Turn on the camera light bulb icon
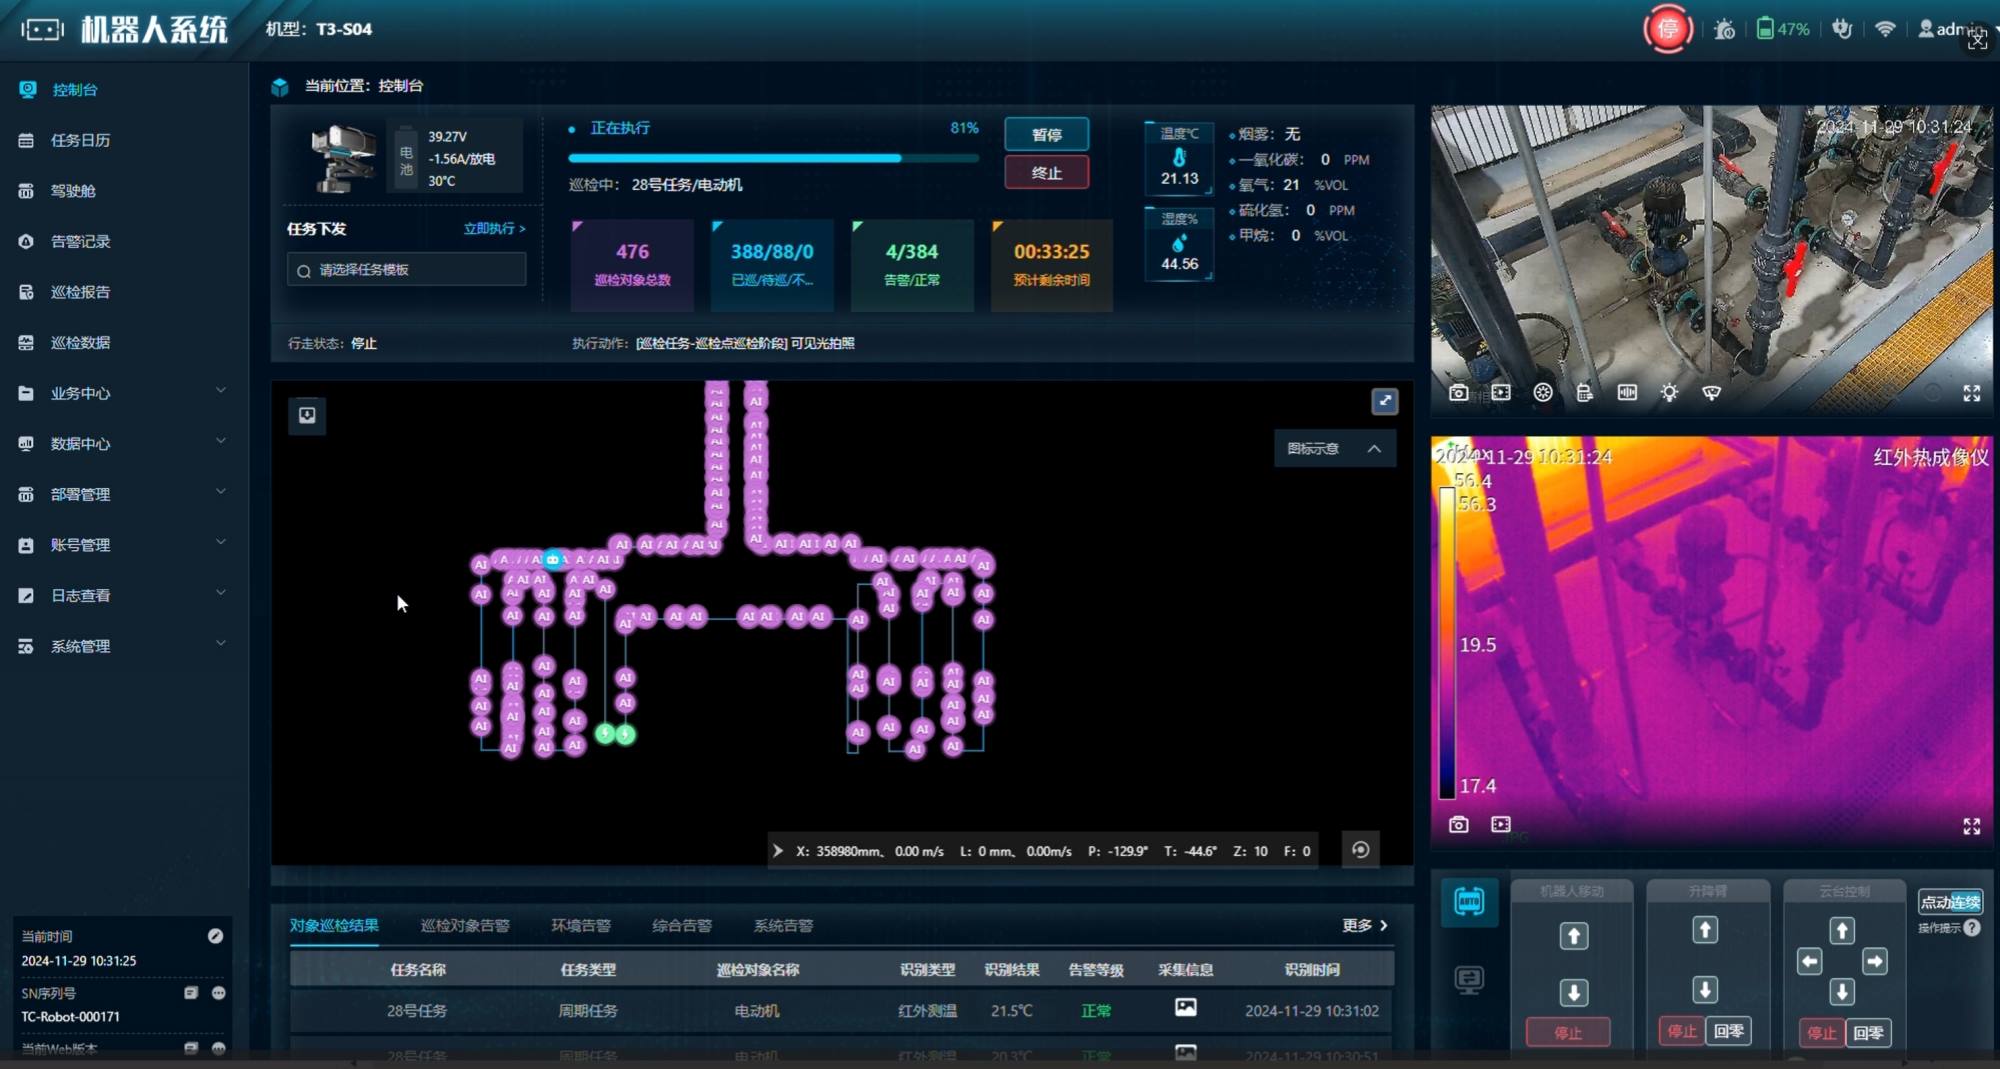The image size is (2000, 1069). pos(1669,393)
